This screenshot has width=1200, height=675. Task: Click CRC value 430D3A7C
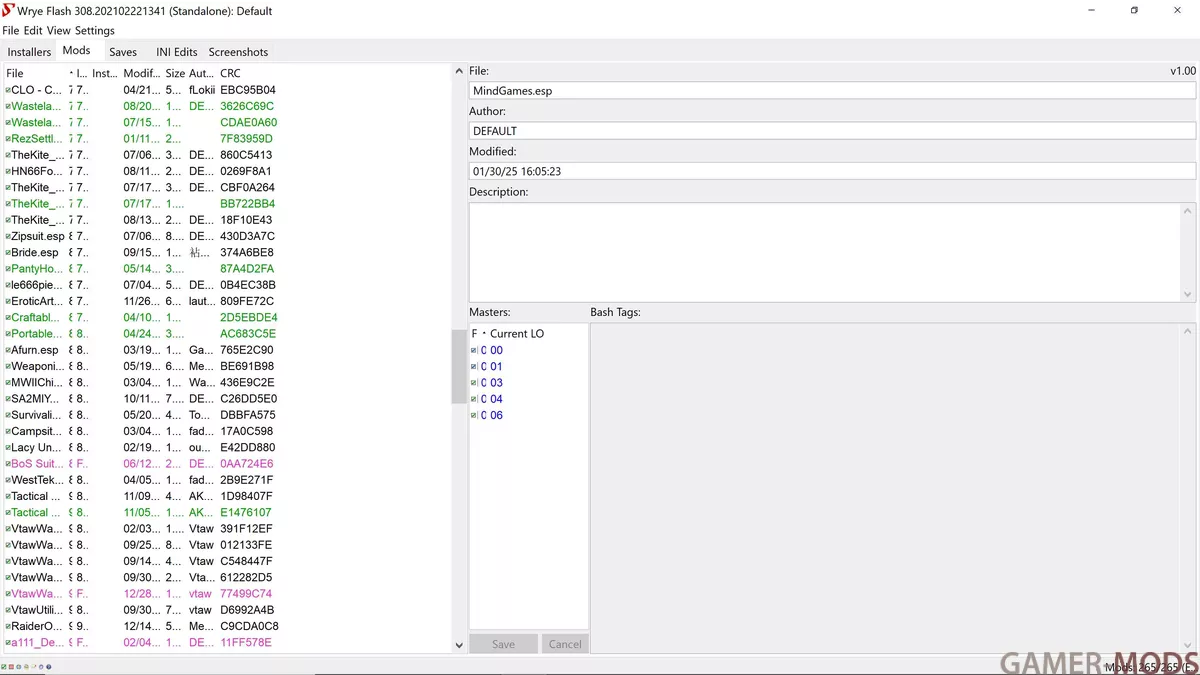[x=247, y=236]
